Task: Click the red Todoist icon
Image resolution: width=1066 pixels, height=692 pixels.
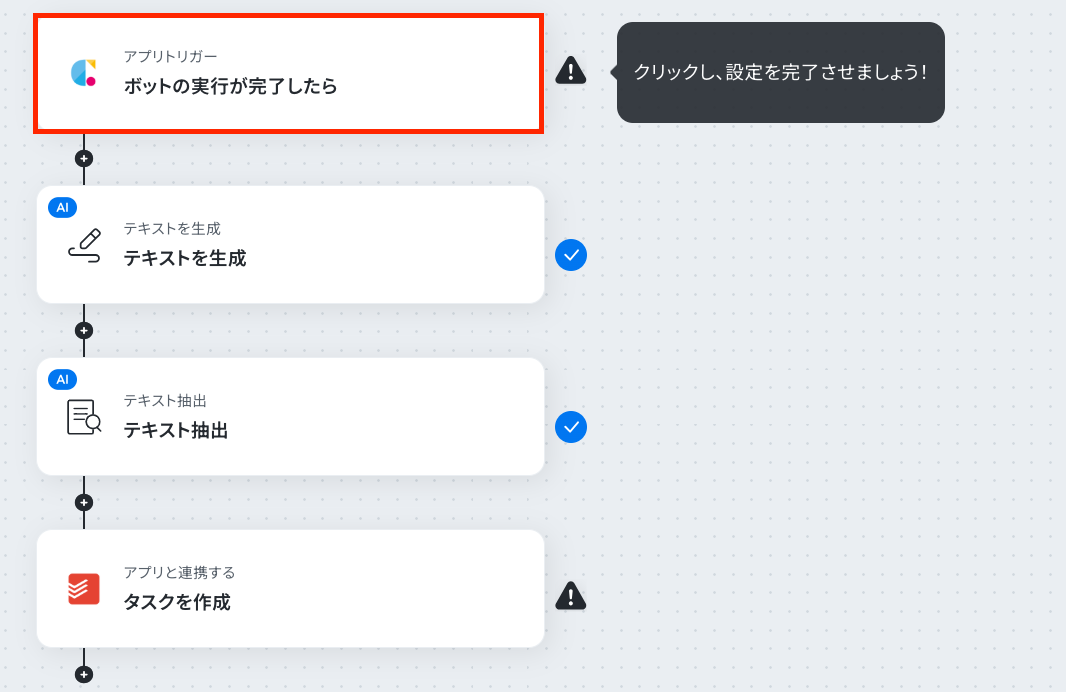Action: coord(84,589)
